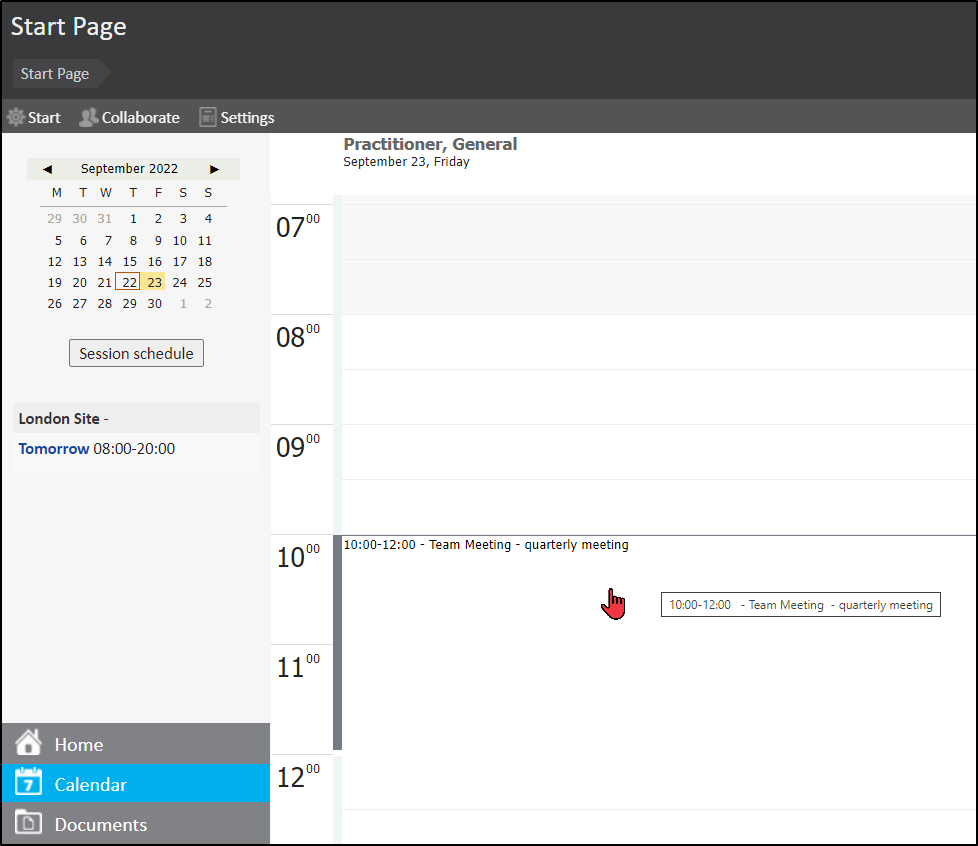
Task: Click the 08:00 time slot row
Action: coord(655,341)
